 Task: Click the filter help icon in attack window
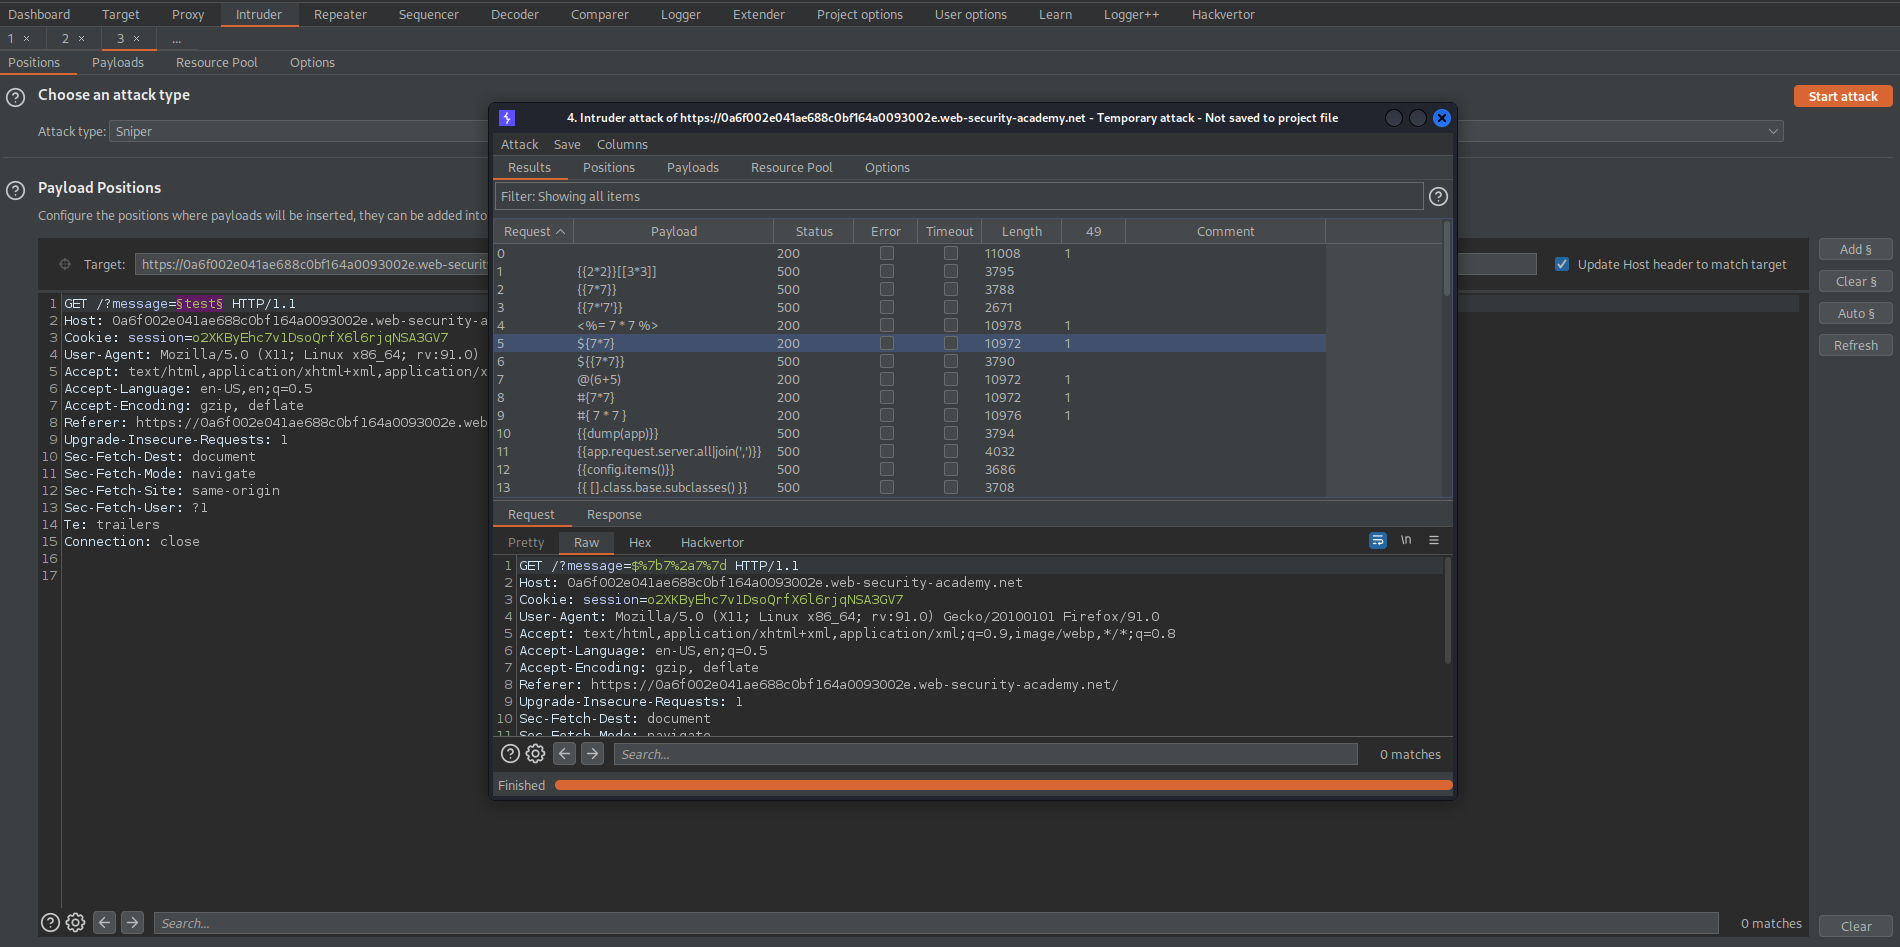[x=1438, y=197]
